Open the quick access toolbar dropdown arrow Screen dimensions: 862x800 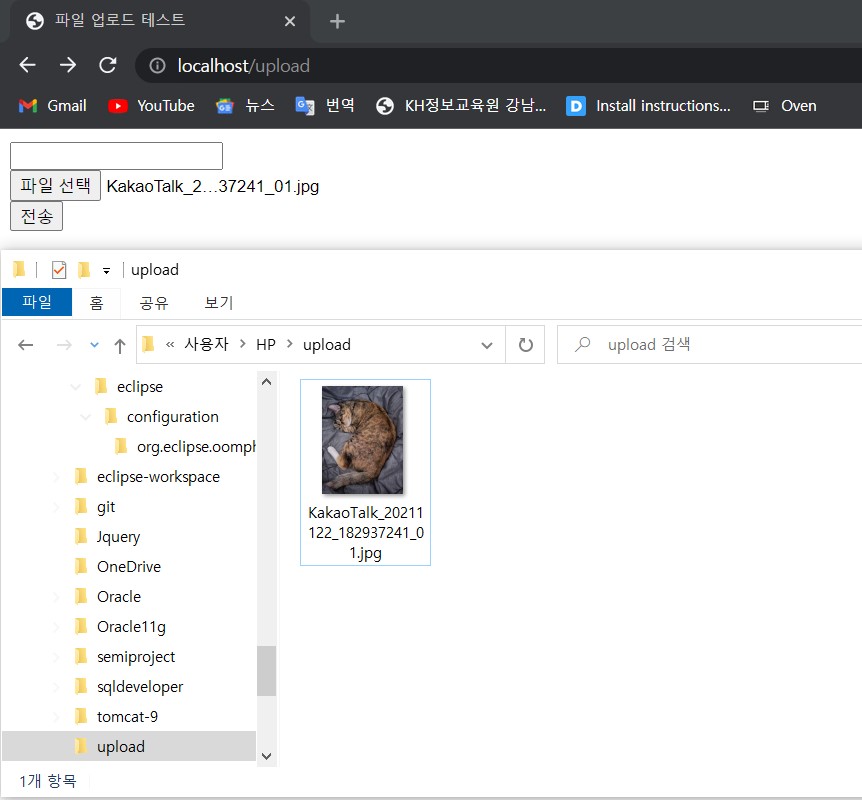pos(107,271)
